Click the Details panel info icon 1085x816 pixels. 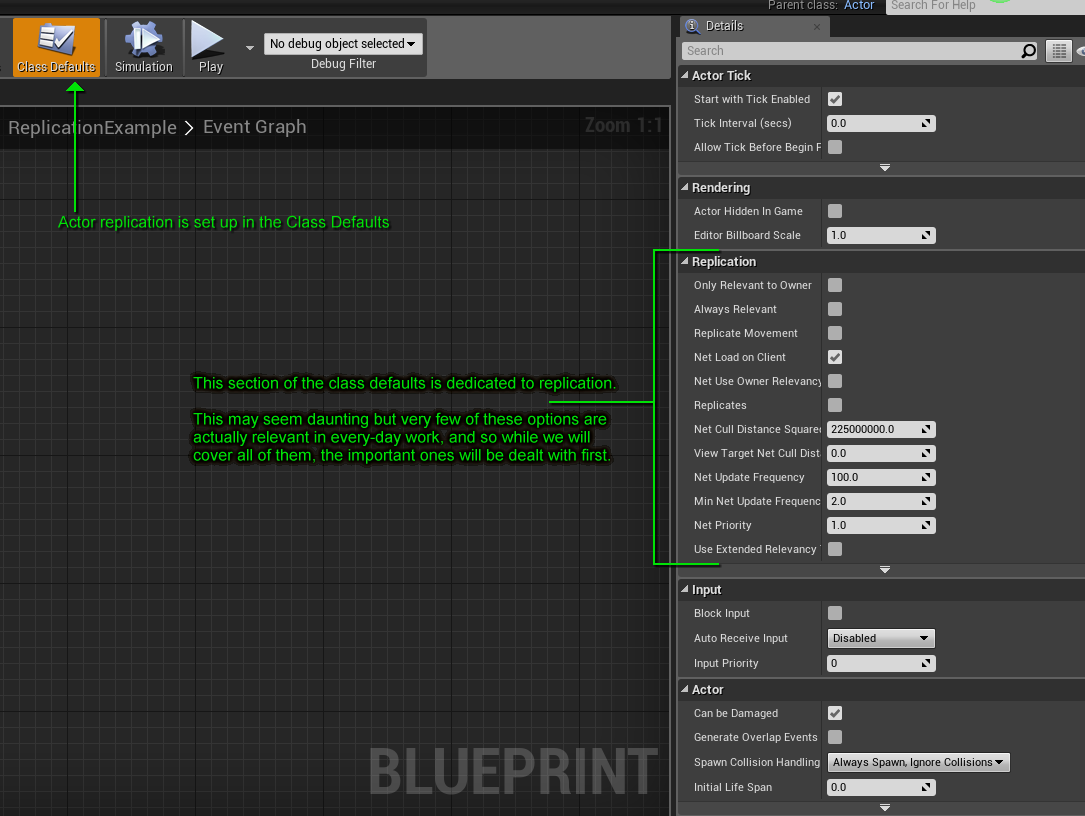(x=693, y=26)
